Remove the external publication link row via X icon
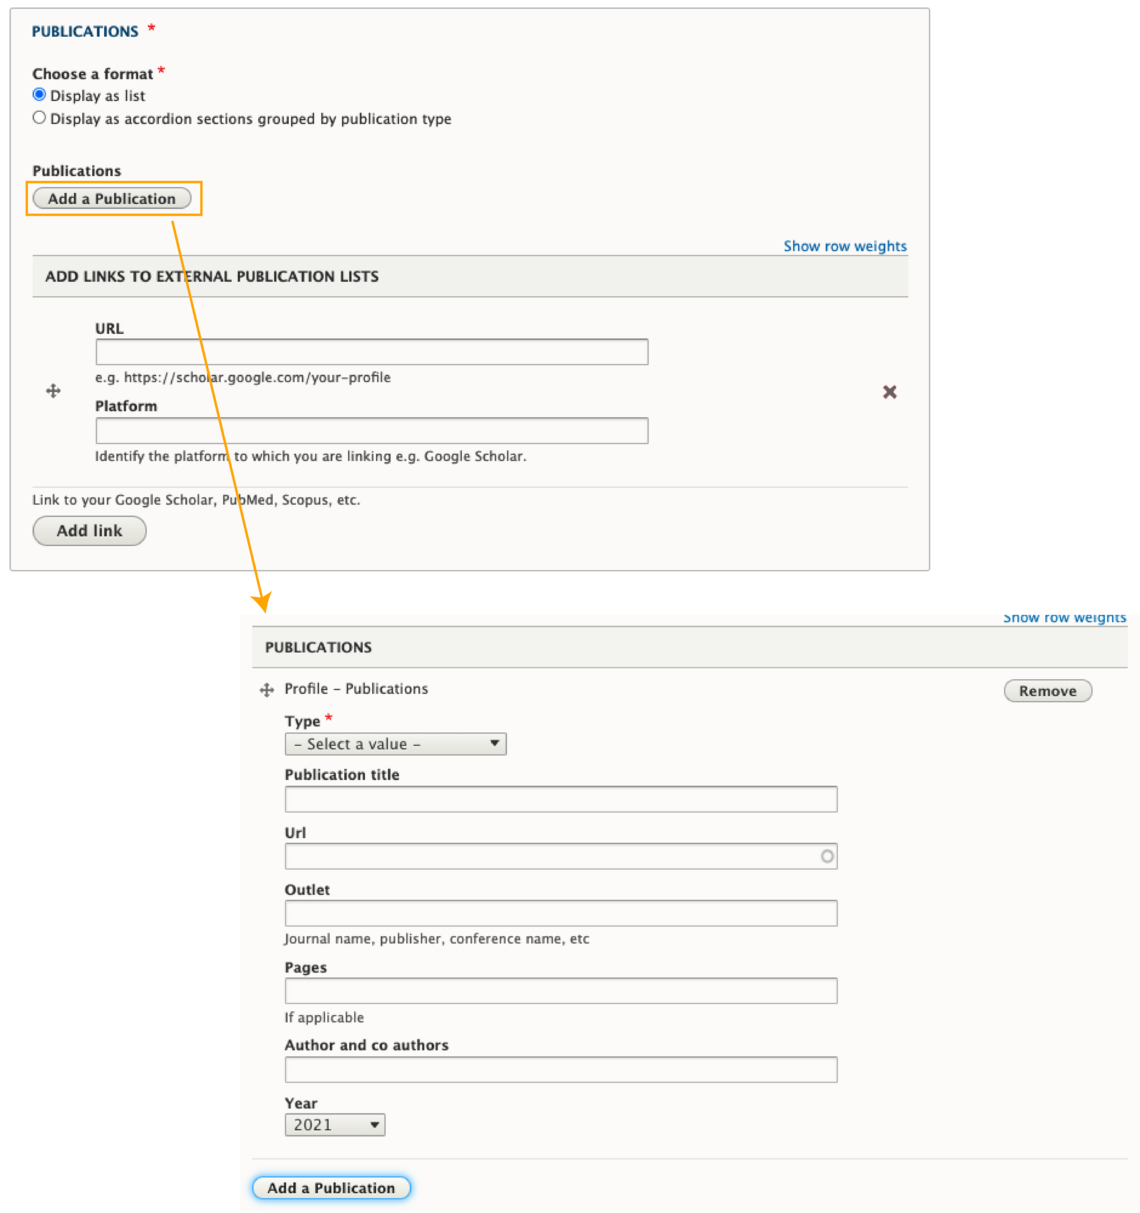This screenshot has width=1140, height=1213. (889, 392)
